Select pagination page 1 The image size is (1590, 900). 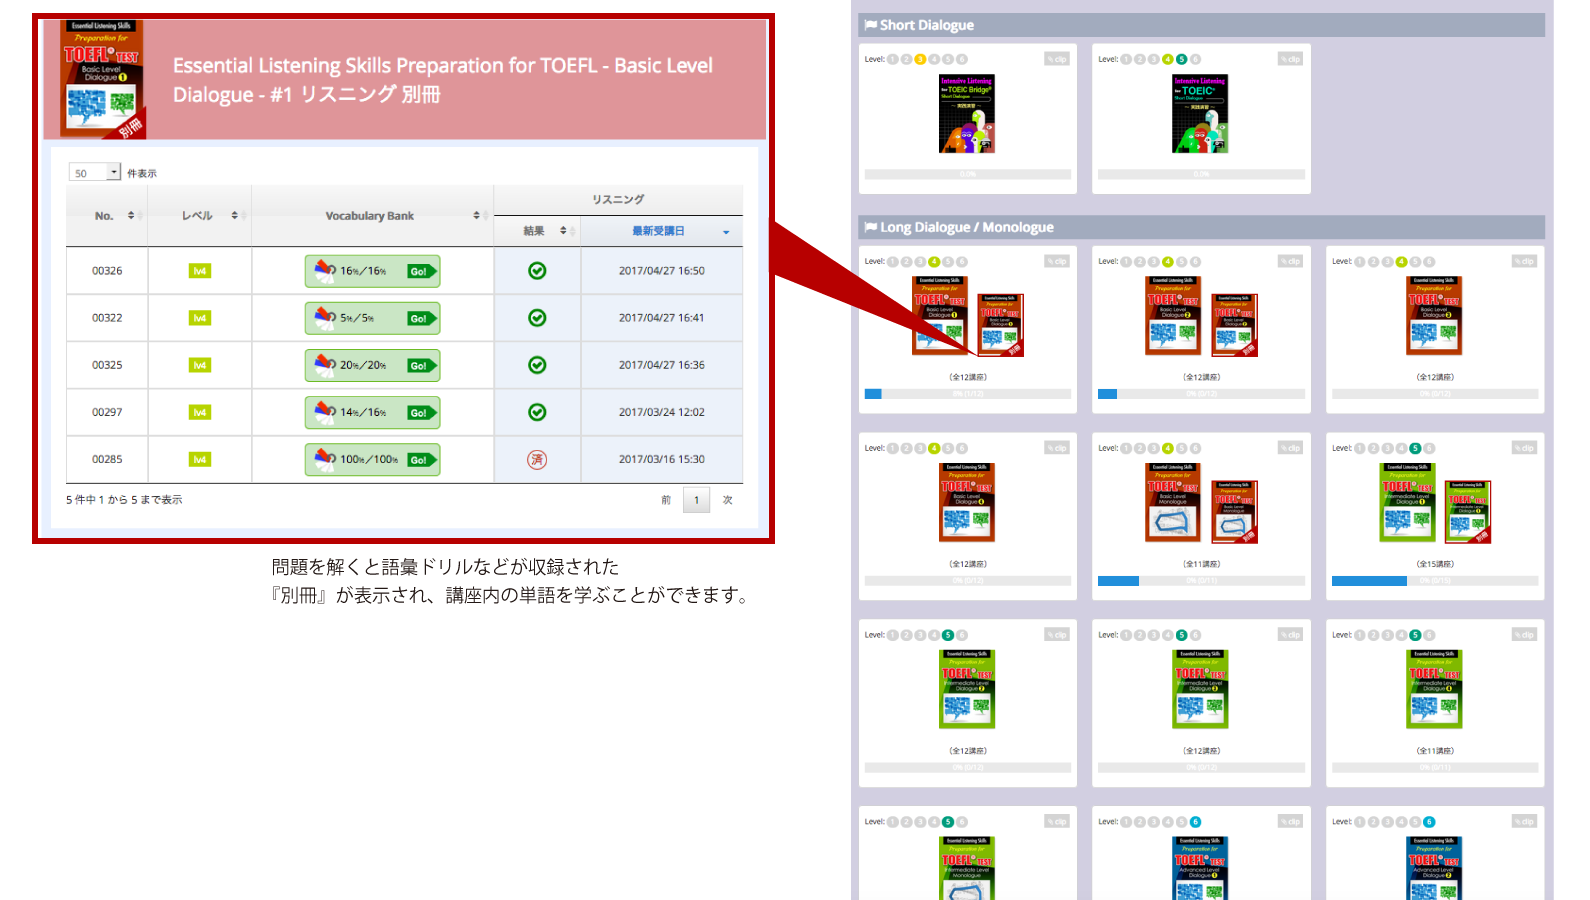696,500
